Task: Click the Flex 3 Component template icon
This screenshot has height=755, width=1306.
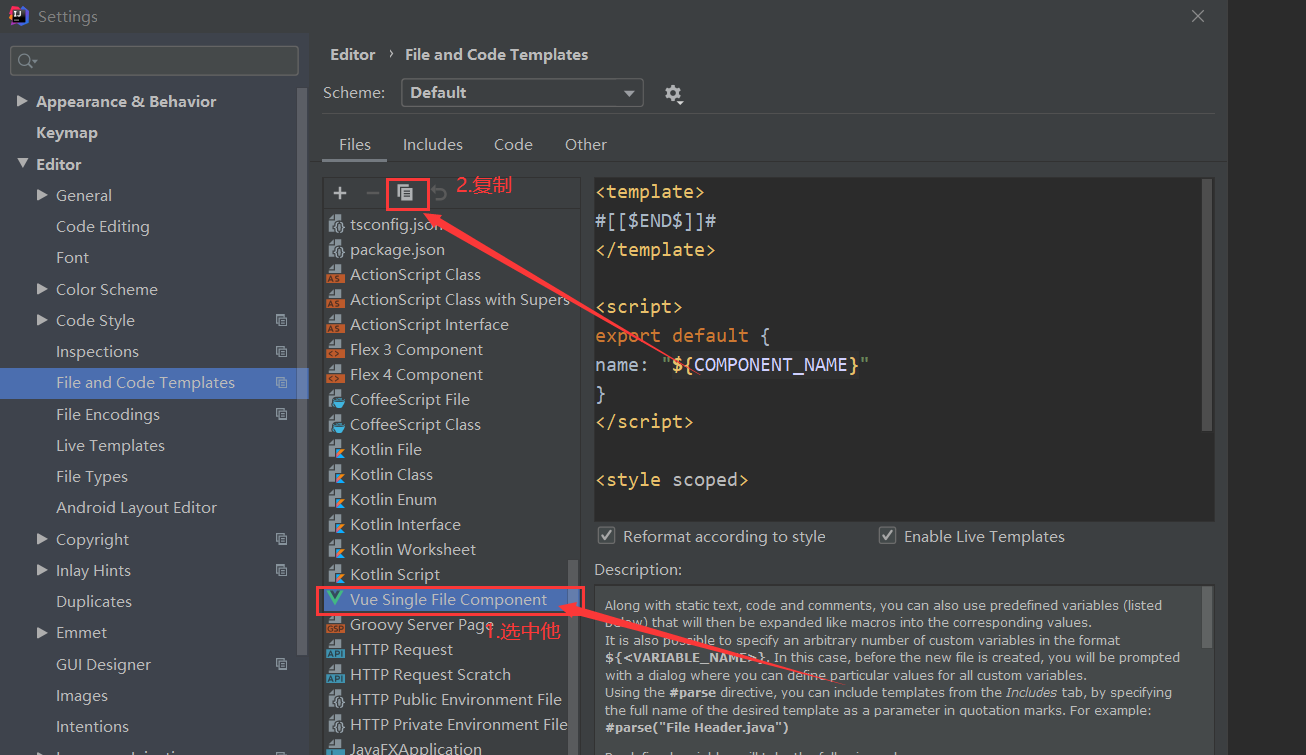Action: [335, 350]
